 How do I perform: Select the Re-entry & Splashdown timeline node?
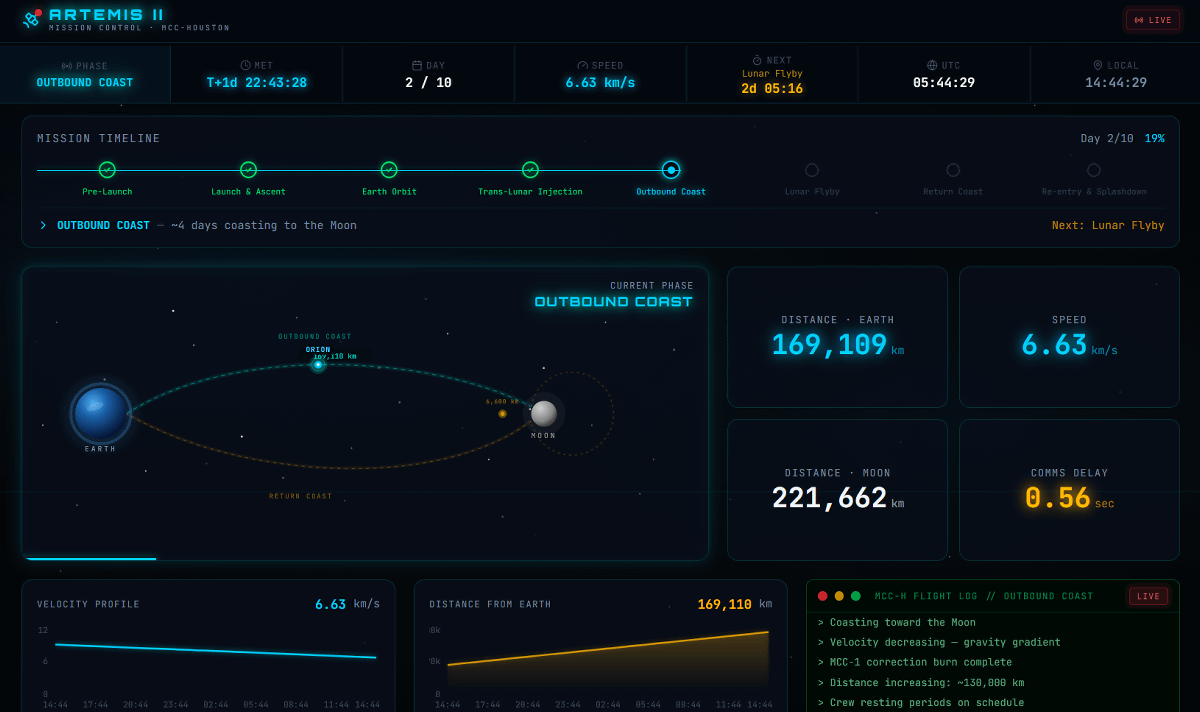1094,170
